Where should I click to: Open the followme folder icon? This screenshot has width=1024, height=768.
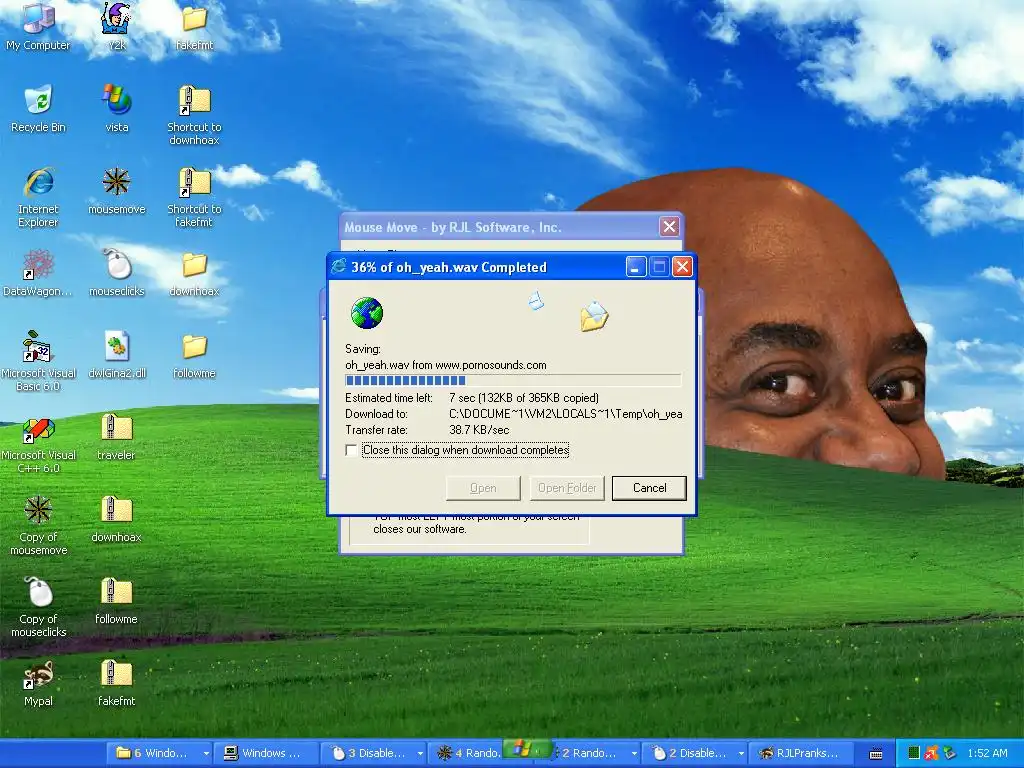click(194, 355)
